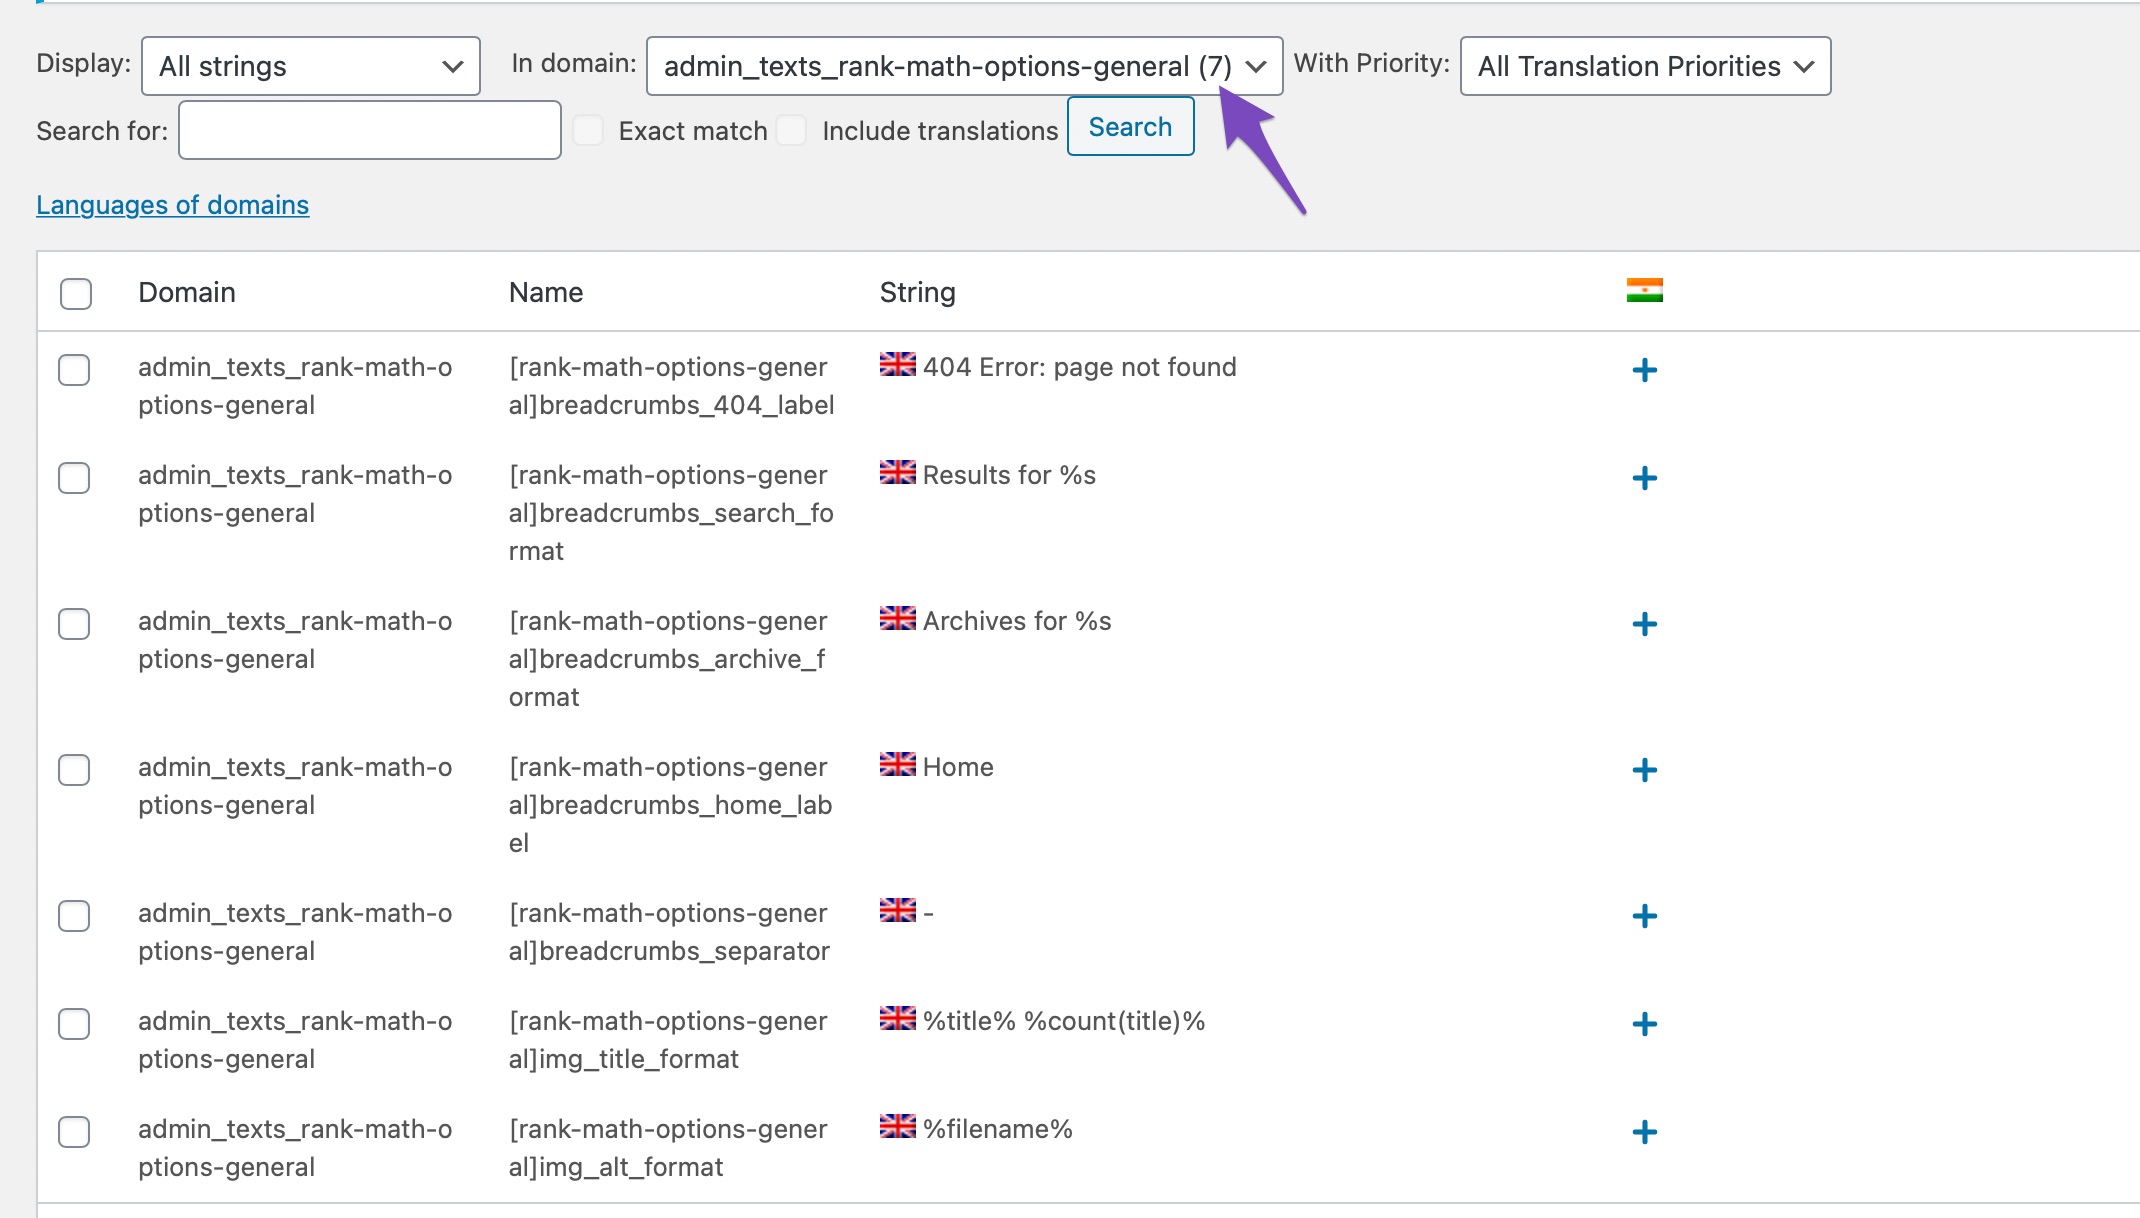Click the img_title_format name cell
2140x1218 pixels.
(x=668, y=1040)
